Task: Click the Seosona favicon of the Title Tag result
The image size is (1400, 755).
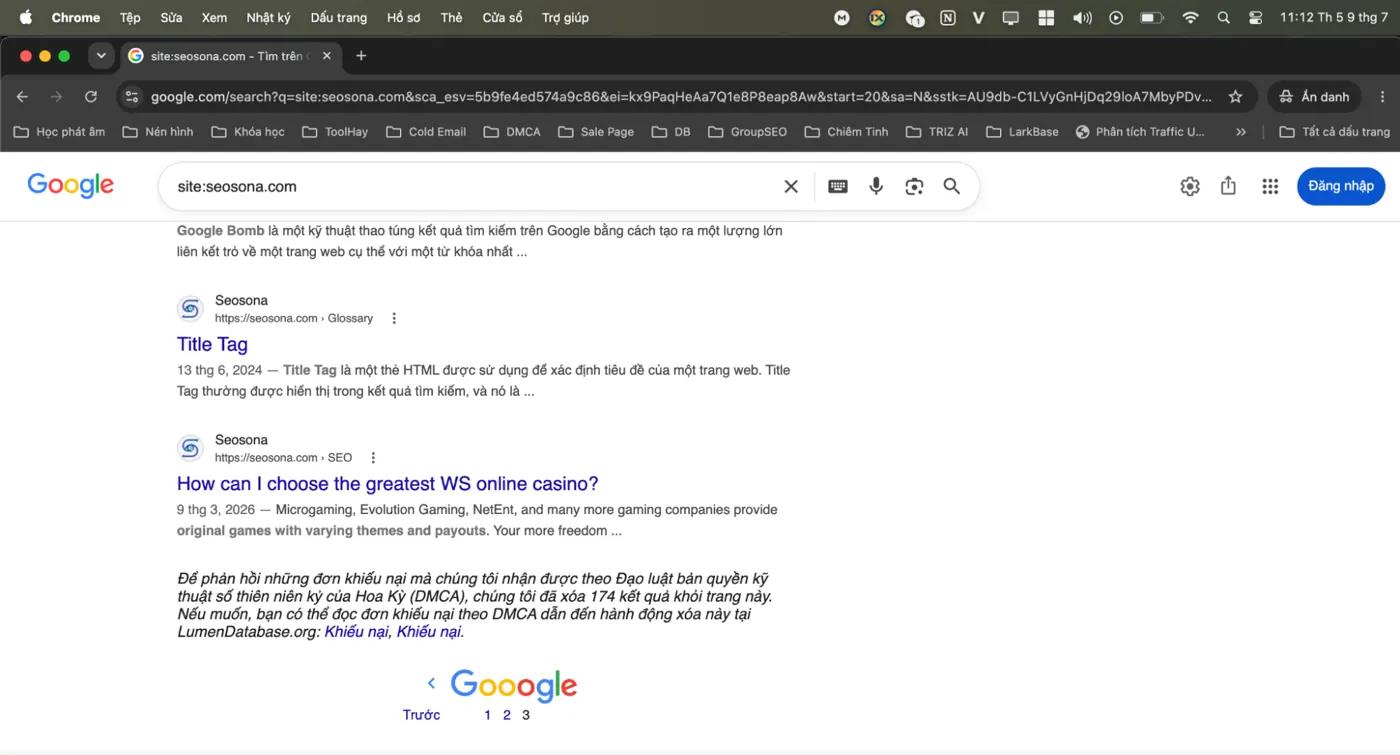Action: click(190, 309)
